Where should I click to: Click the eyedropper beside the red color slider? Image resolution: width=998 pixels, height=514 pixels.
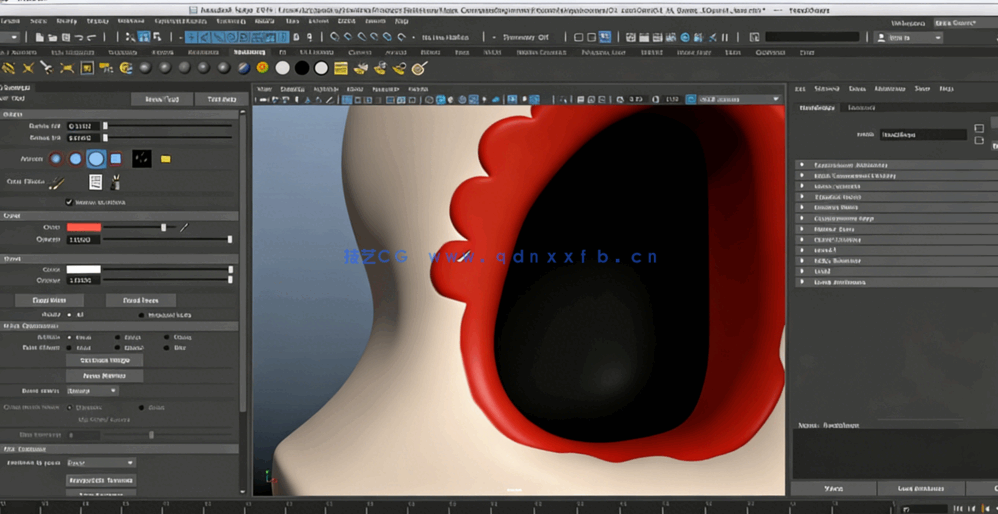tap(184, 228)
